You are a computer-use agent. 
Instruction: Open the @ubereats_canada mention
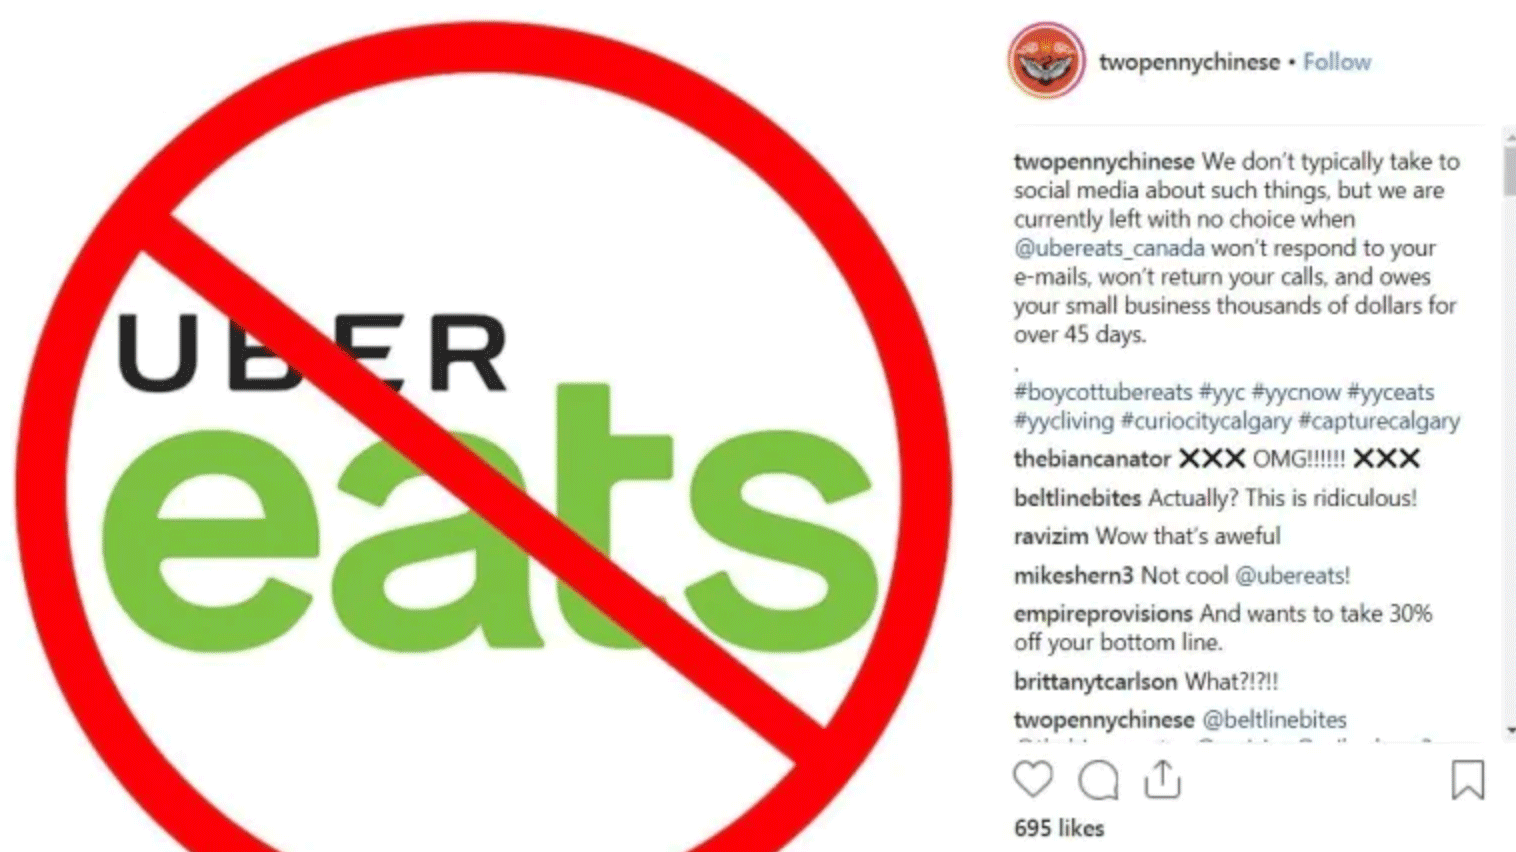(x=1109, y=248)
